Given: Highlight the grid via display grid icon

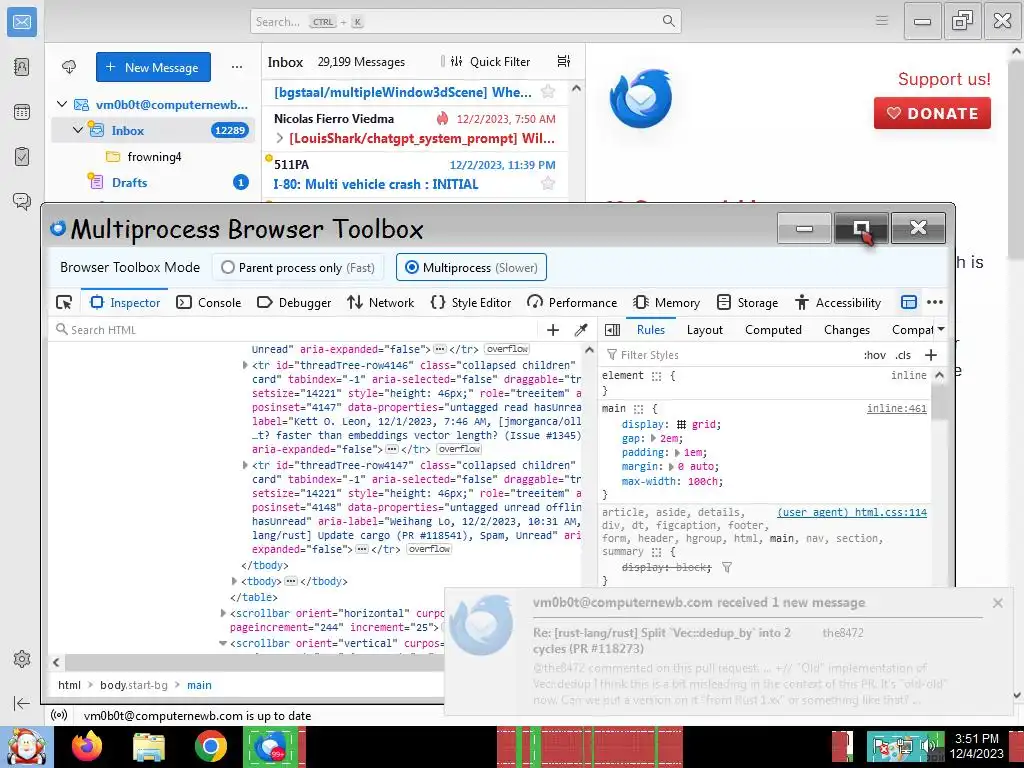Looking at the screenshot, I should pos(681,424).
